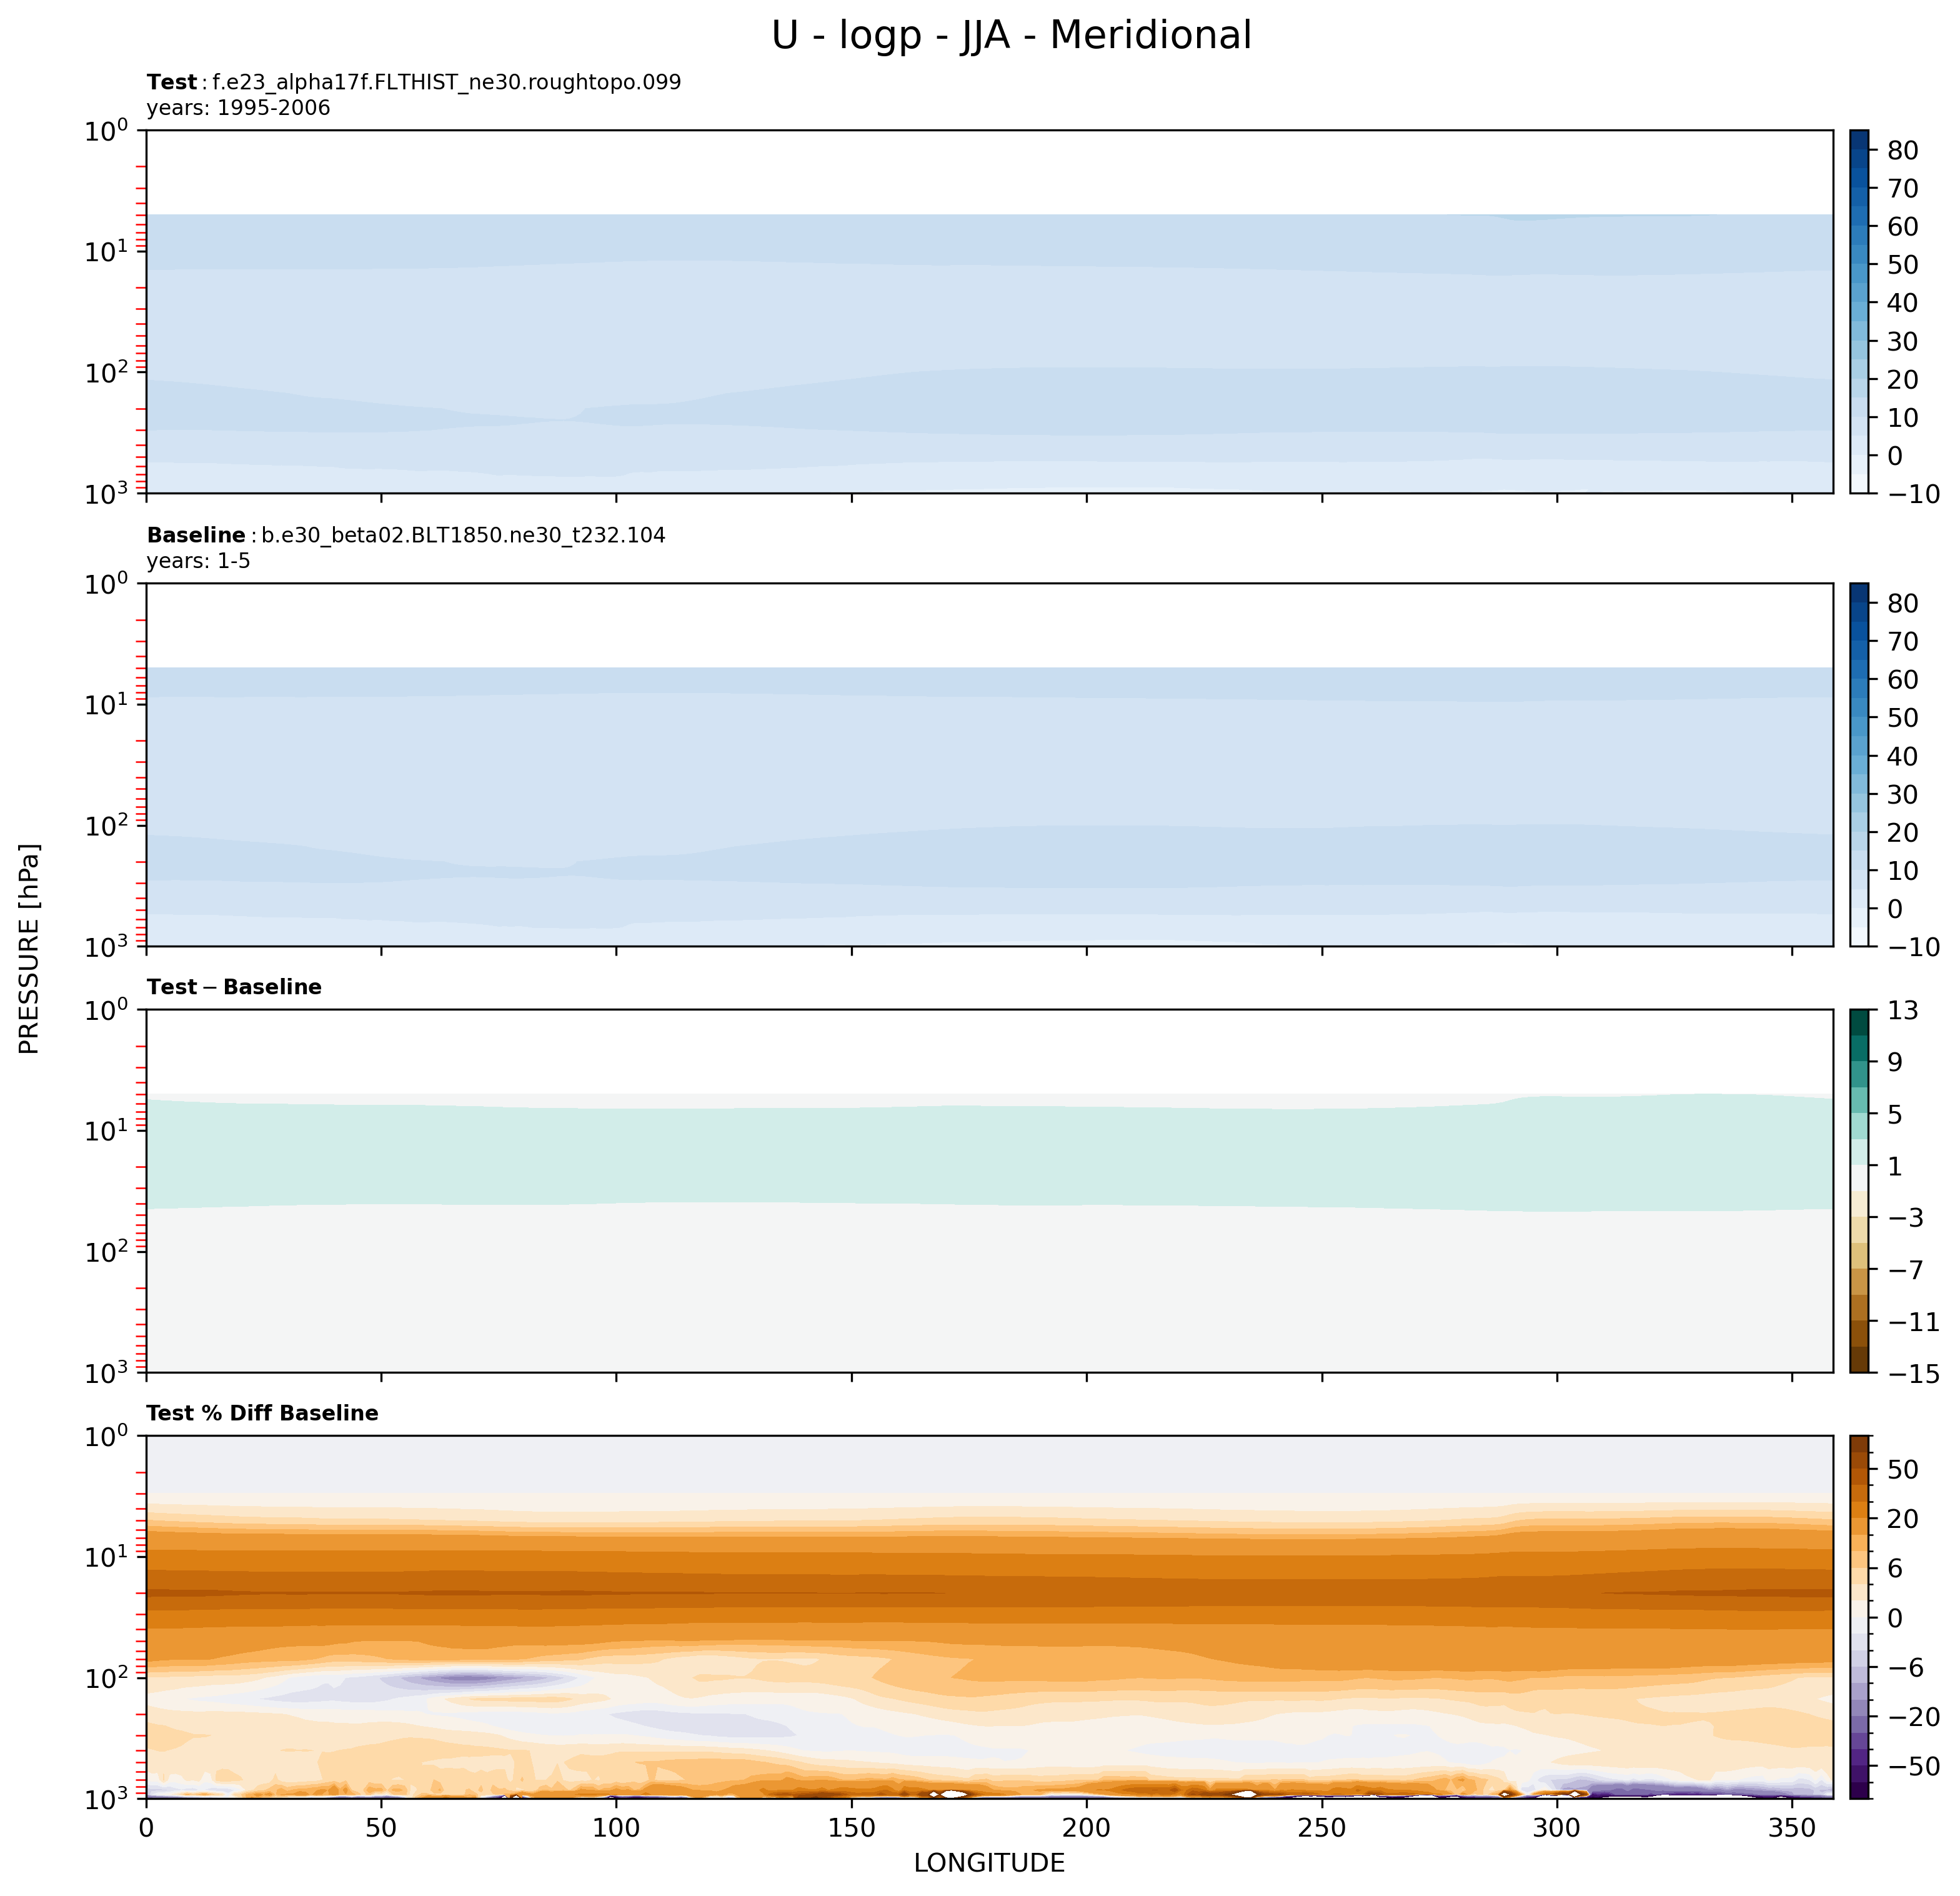Click the 350 longitude tick label
1960x1896 pixels.
point(1792,1827)
